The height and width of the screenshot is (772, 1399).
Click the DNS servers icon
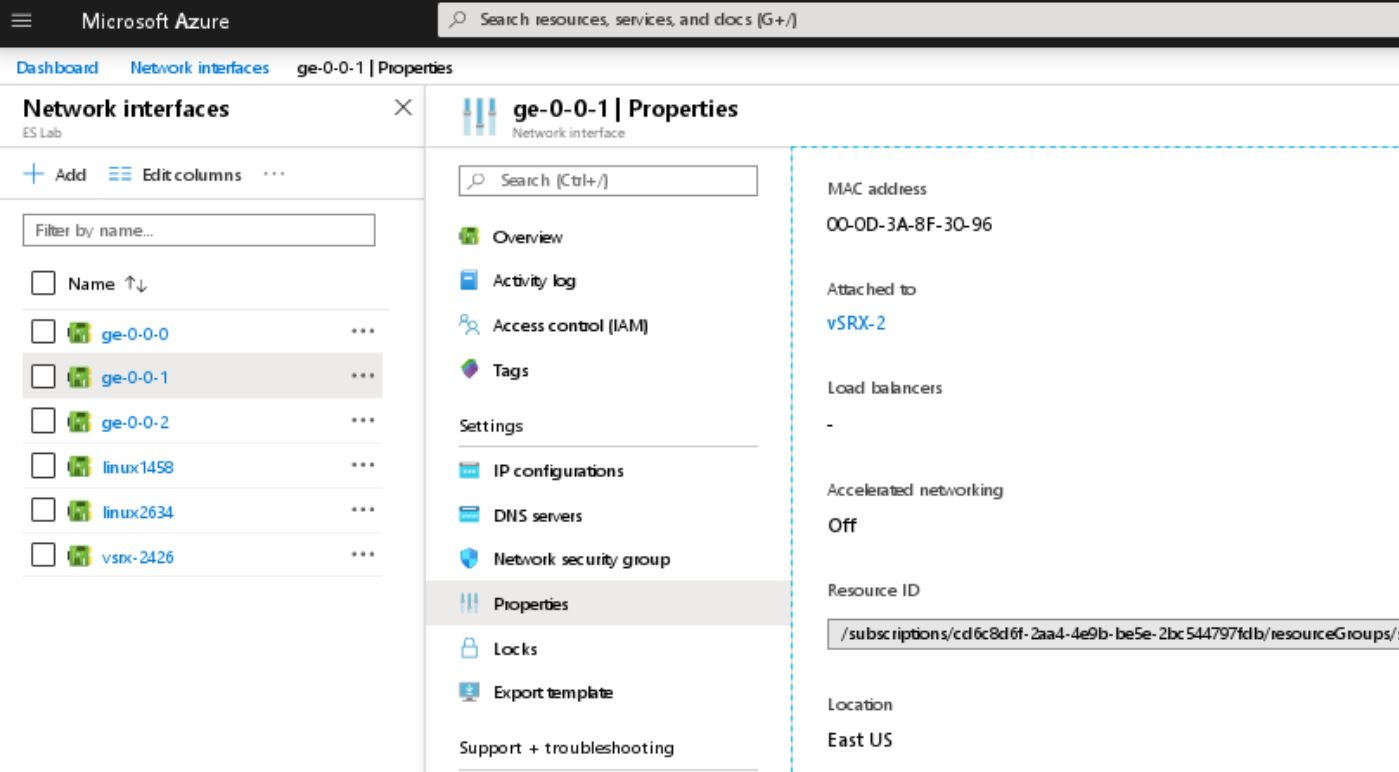469,516
